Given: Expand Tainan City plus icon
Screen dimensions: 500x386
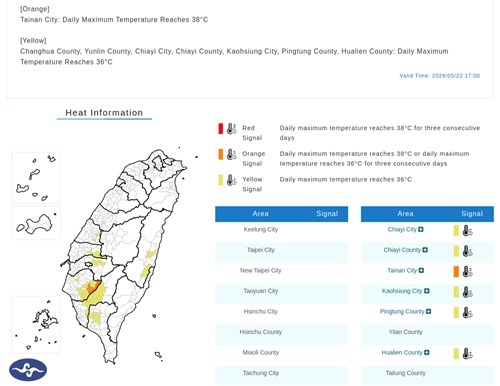Looking at the screenshot, I should pyautogui.click(x=421, y=270).
